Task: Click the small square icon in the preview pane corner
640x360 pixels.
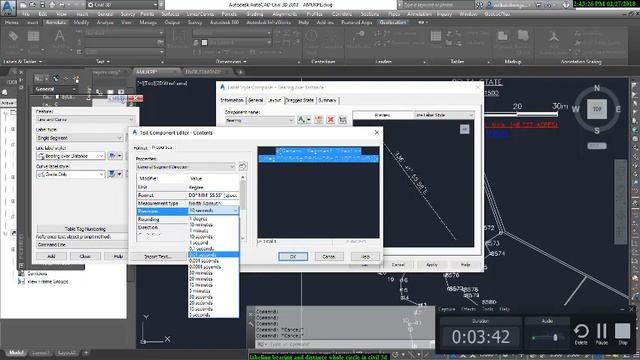Action: [464, 129]
